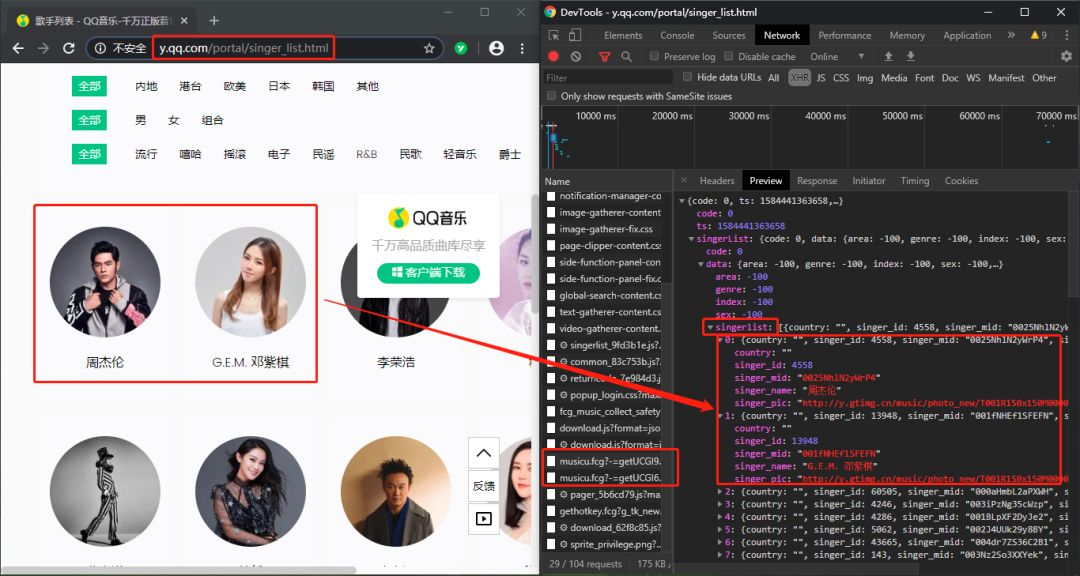1080x576 pixels.
Task: Collapse the singerList object node
Action: click(692, 239)
